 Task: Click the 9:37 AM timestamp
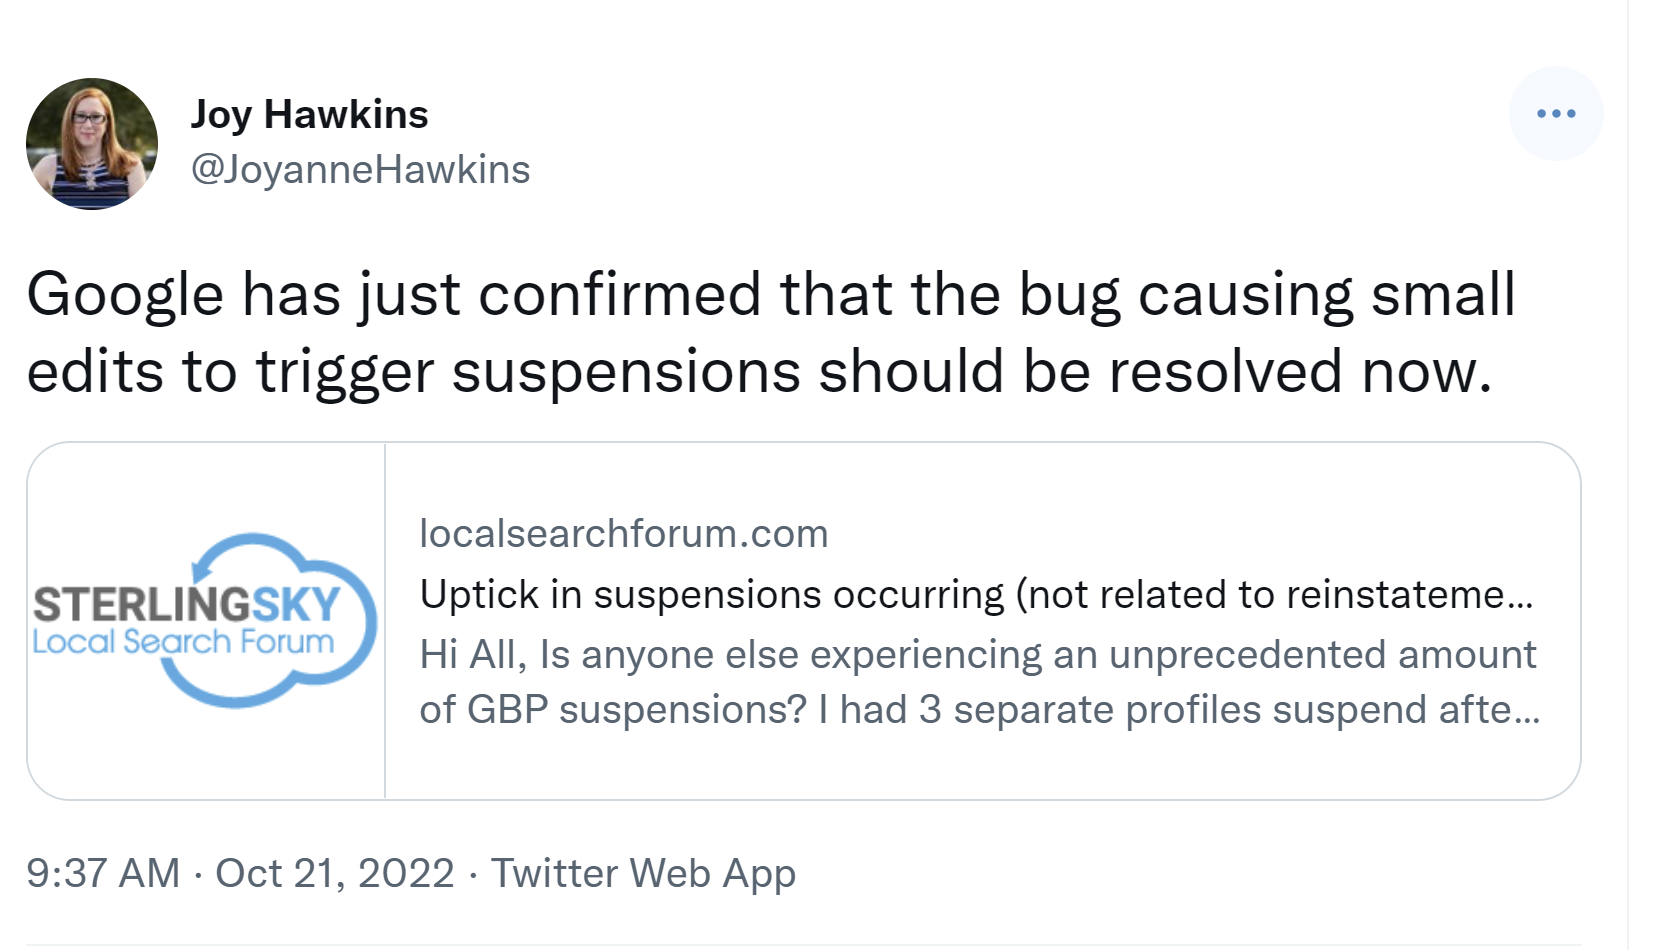pyautogui.click(x=103, y=873)
